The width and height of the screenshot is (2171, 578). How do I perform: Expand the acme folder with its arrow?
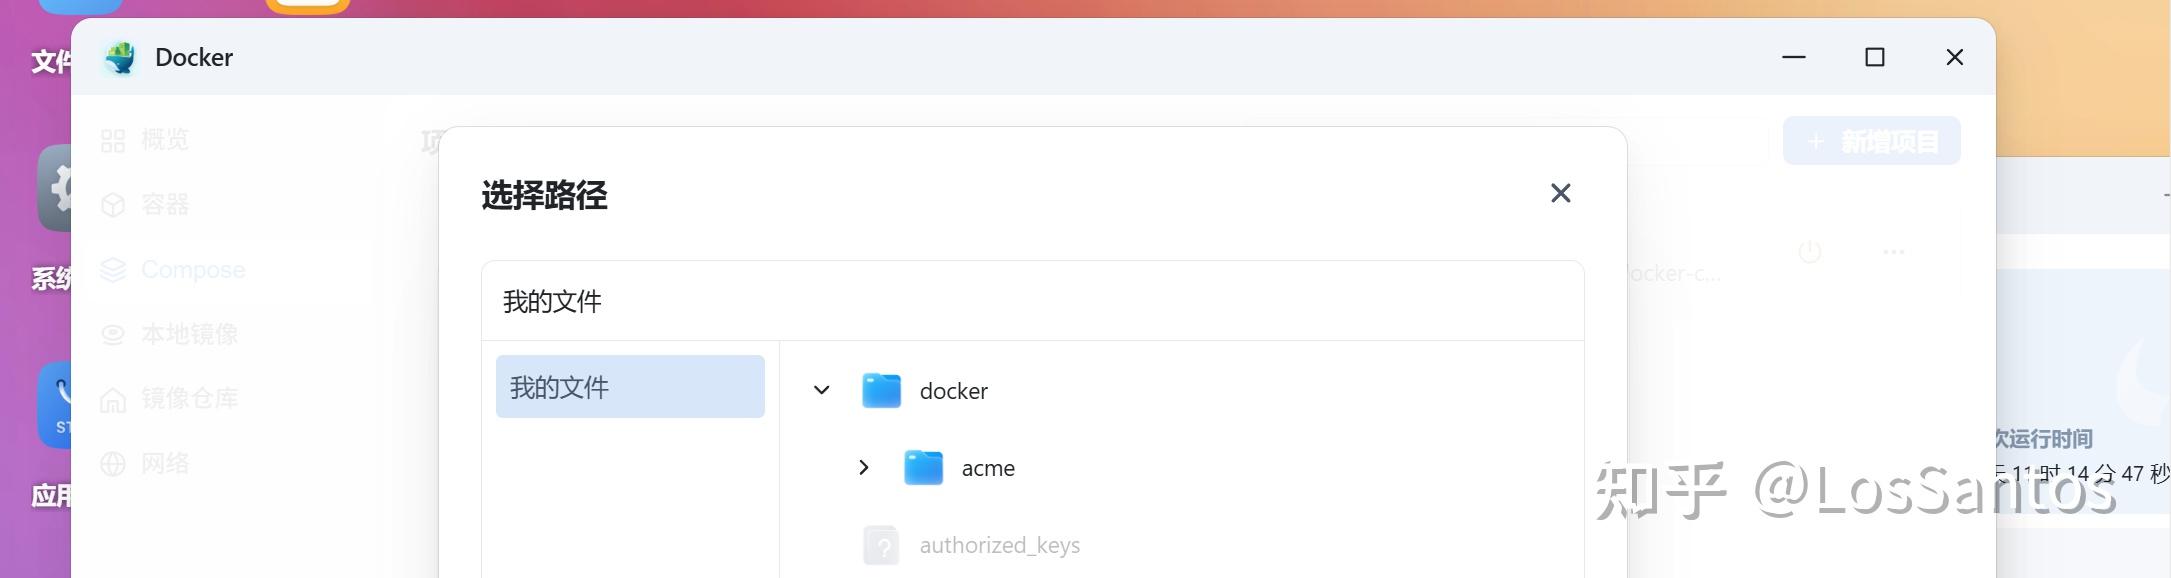(x=864, y=467)
